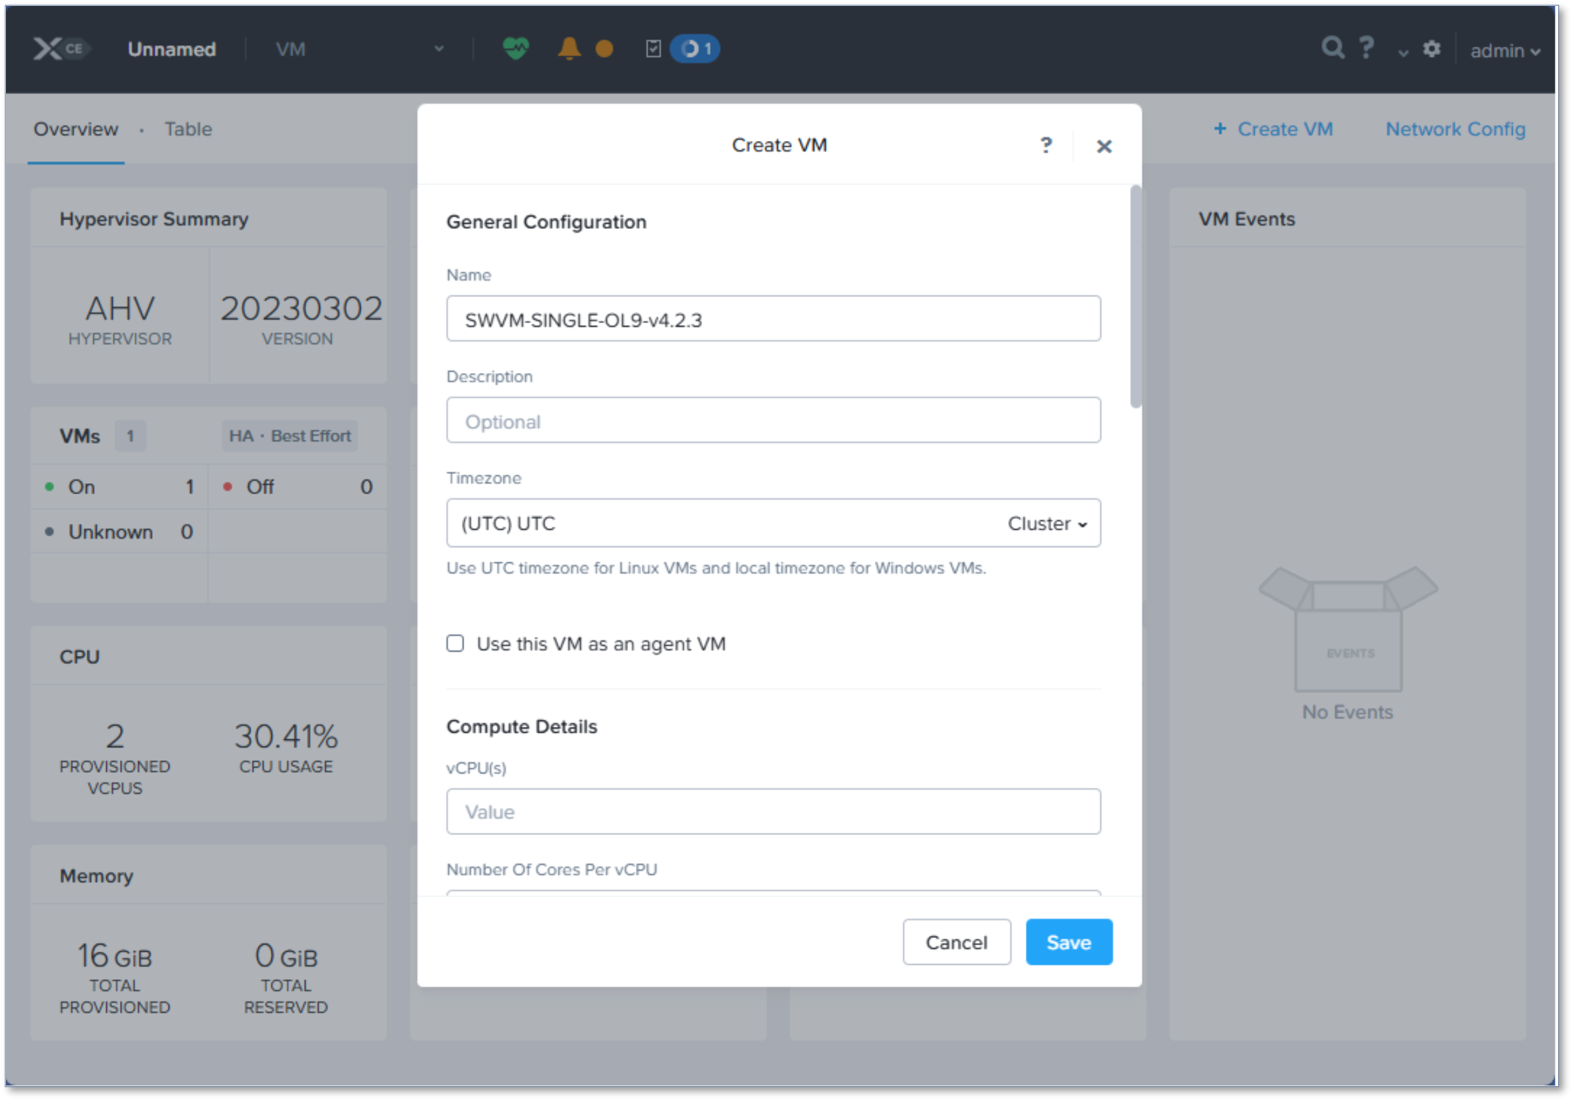The image size is (1572, 1100).
Task: Select the Overview tab
Action: tap(76, 129)
